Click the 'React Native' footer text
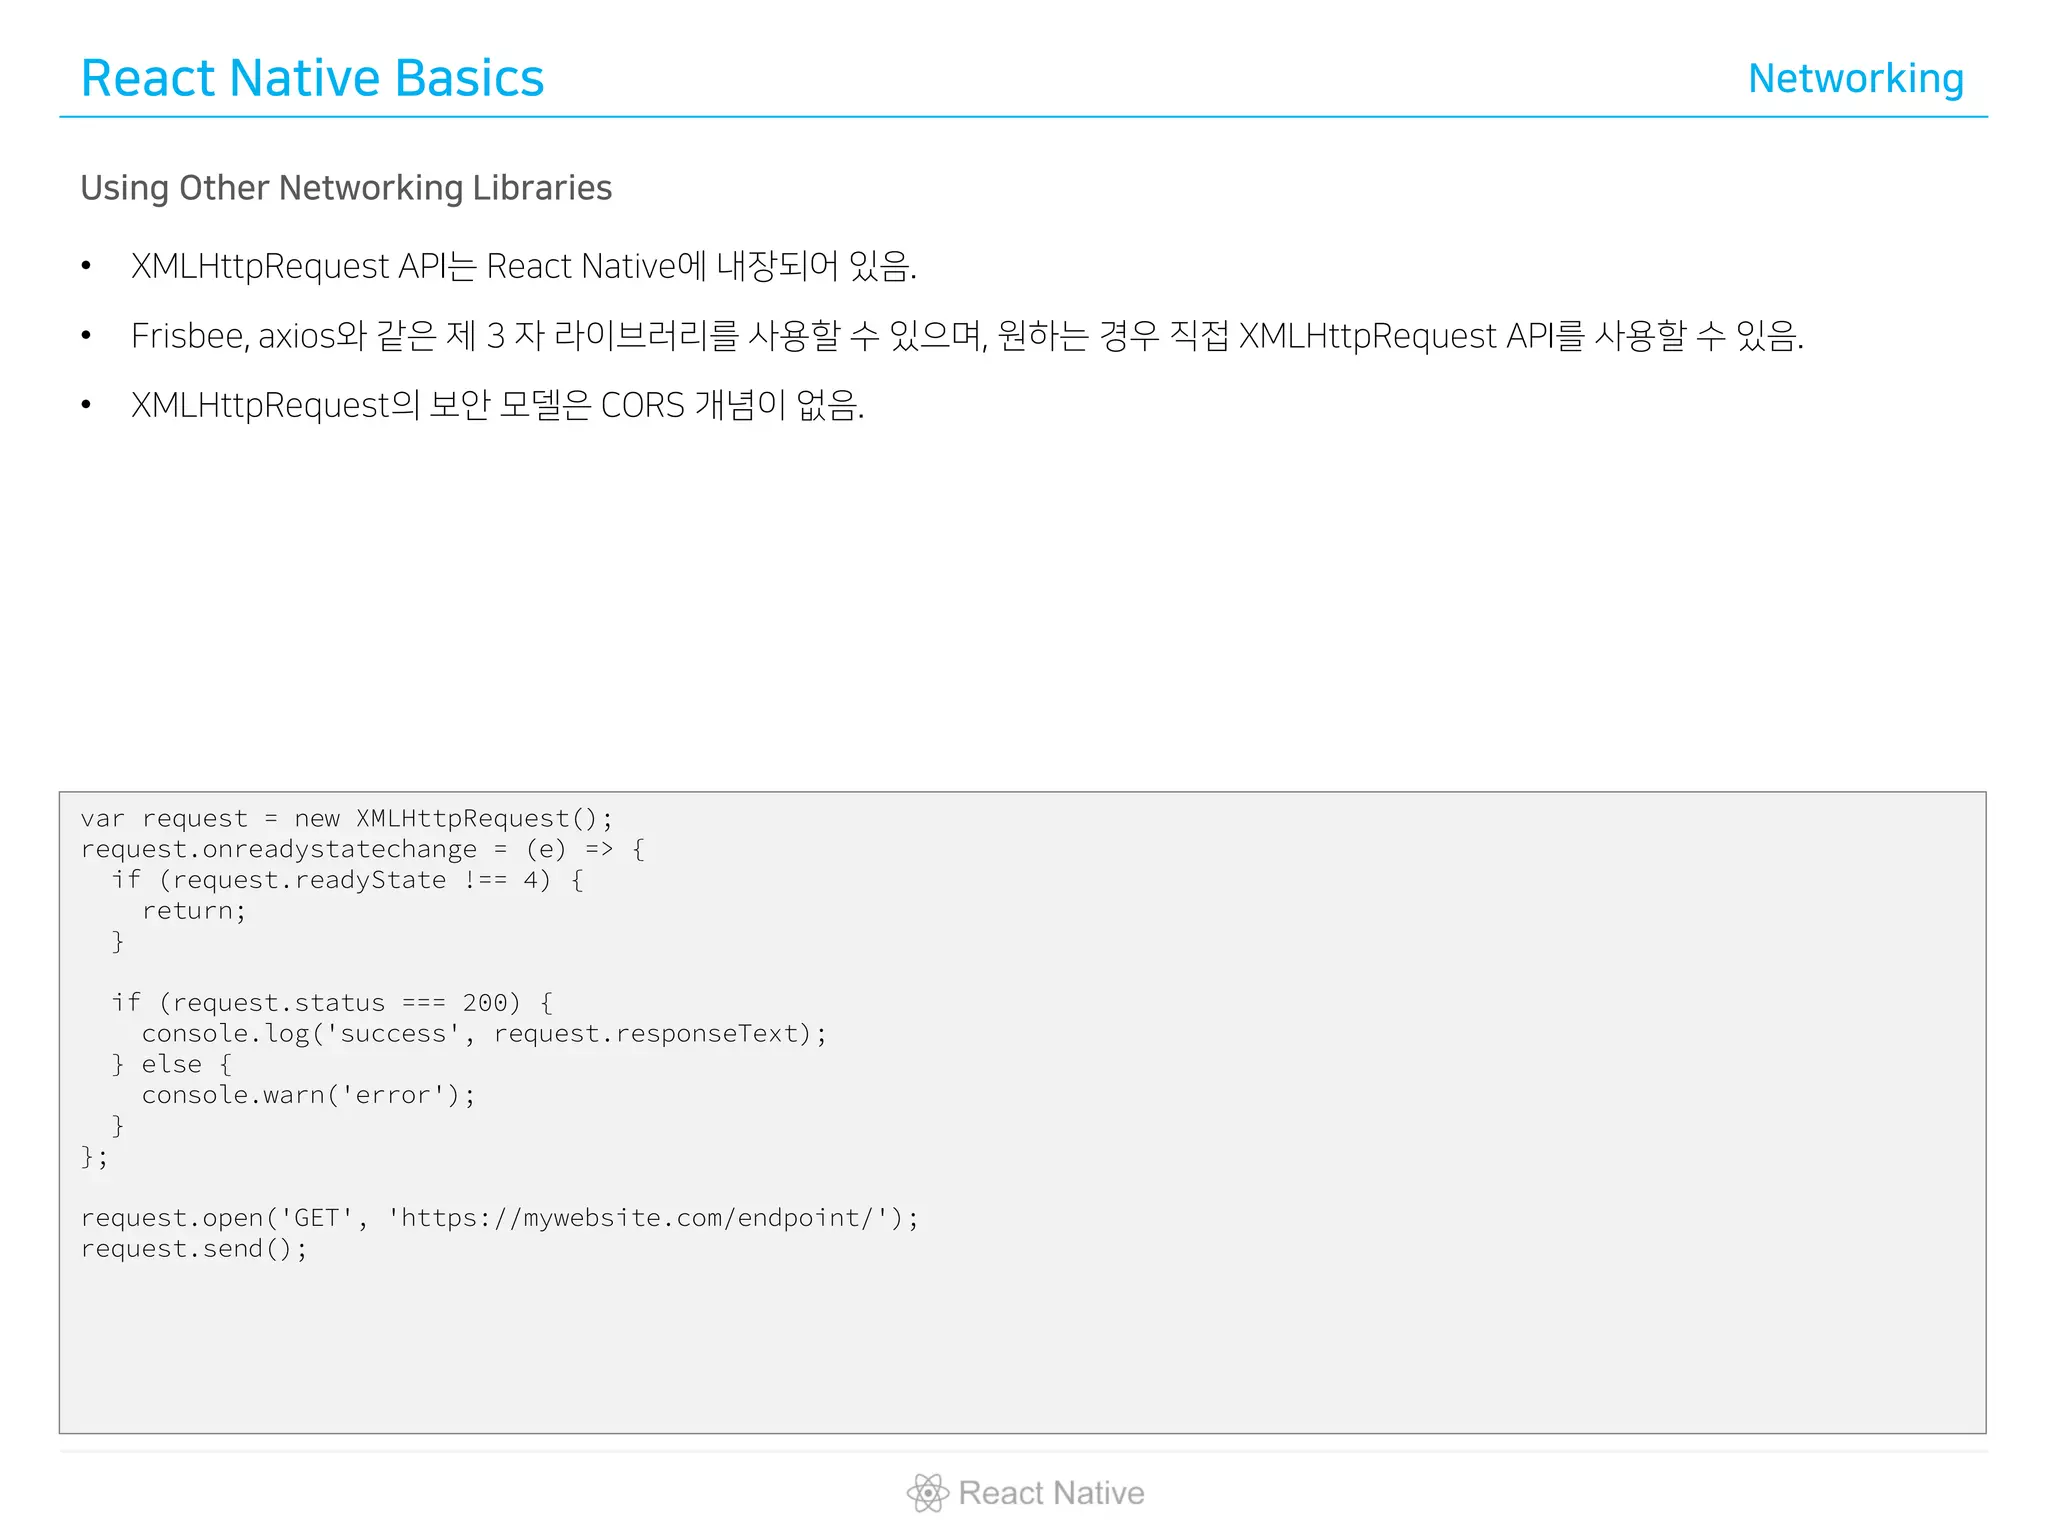The image size is (2048, 1536). coord(1051,1493)
